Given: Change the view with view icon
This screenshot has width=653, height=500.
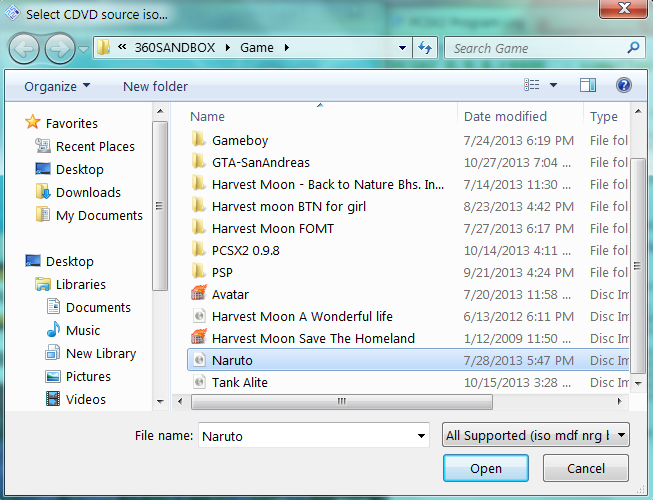Looking at the screenshot, I should tap(531, 85).
